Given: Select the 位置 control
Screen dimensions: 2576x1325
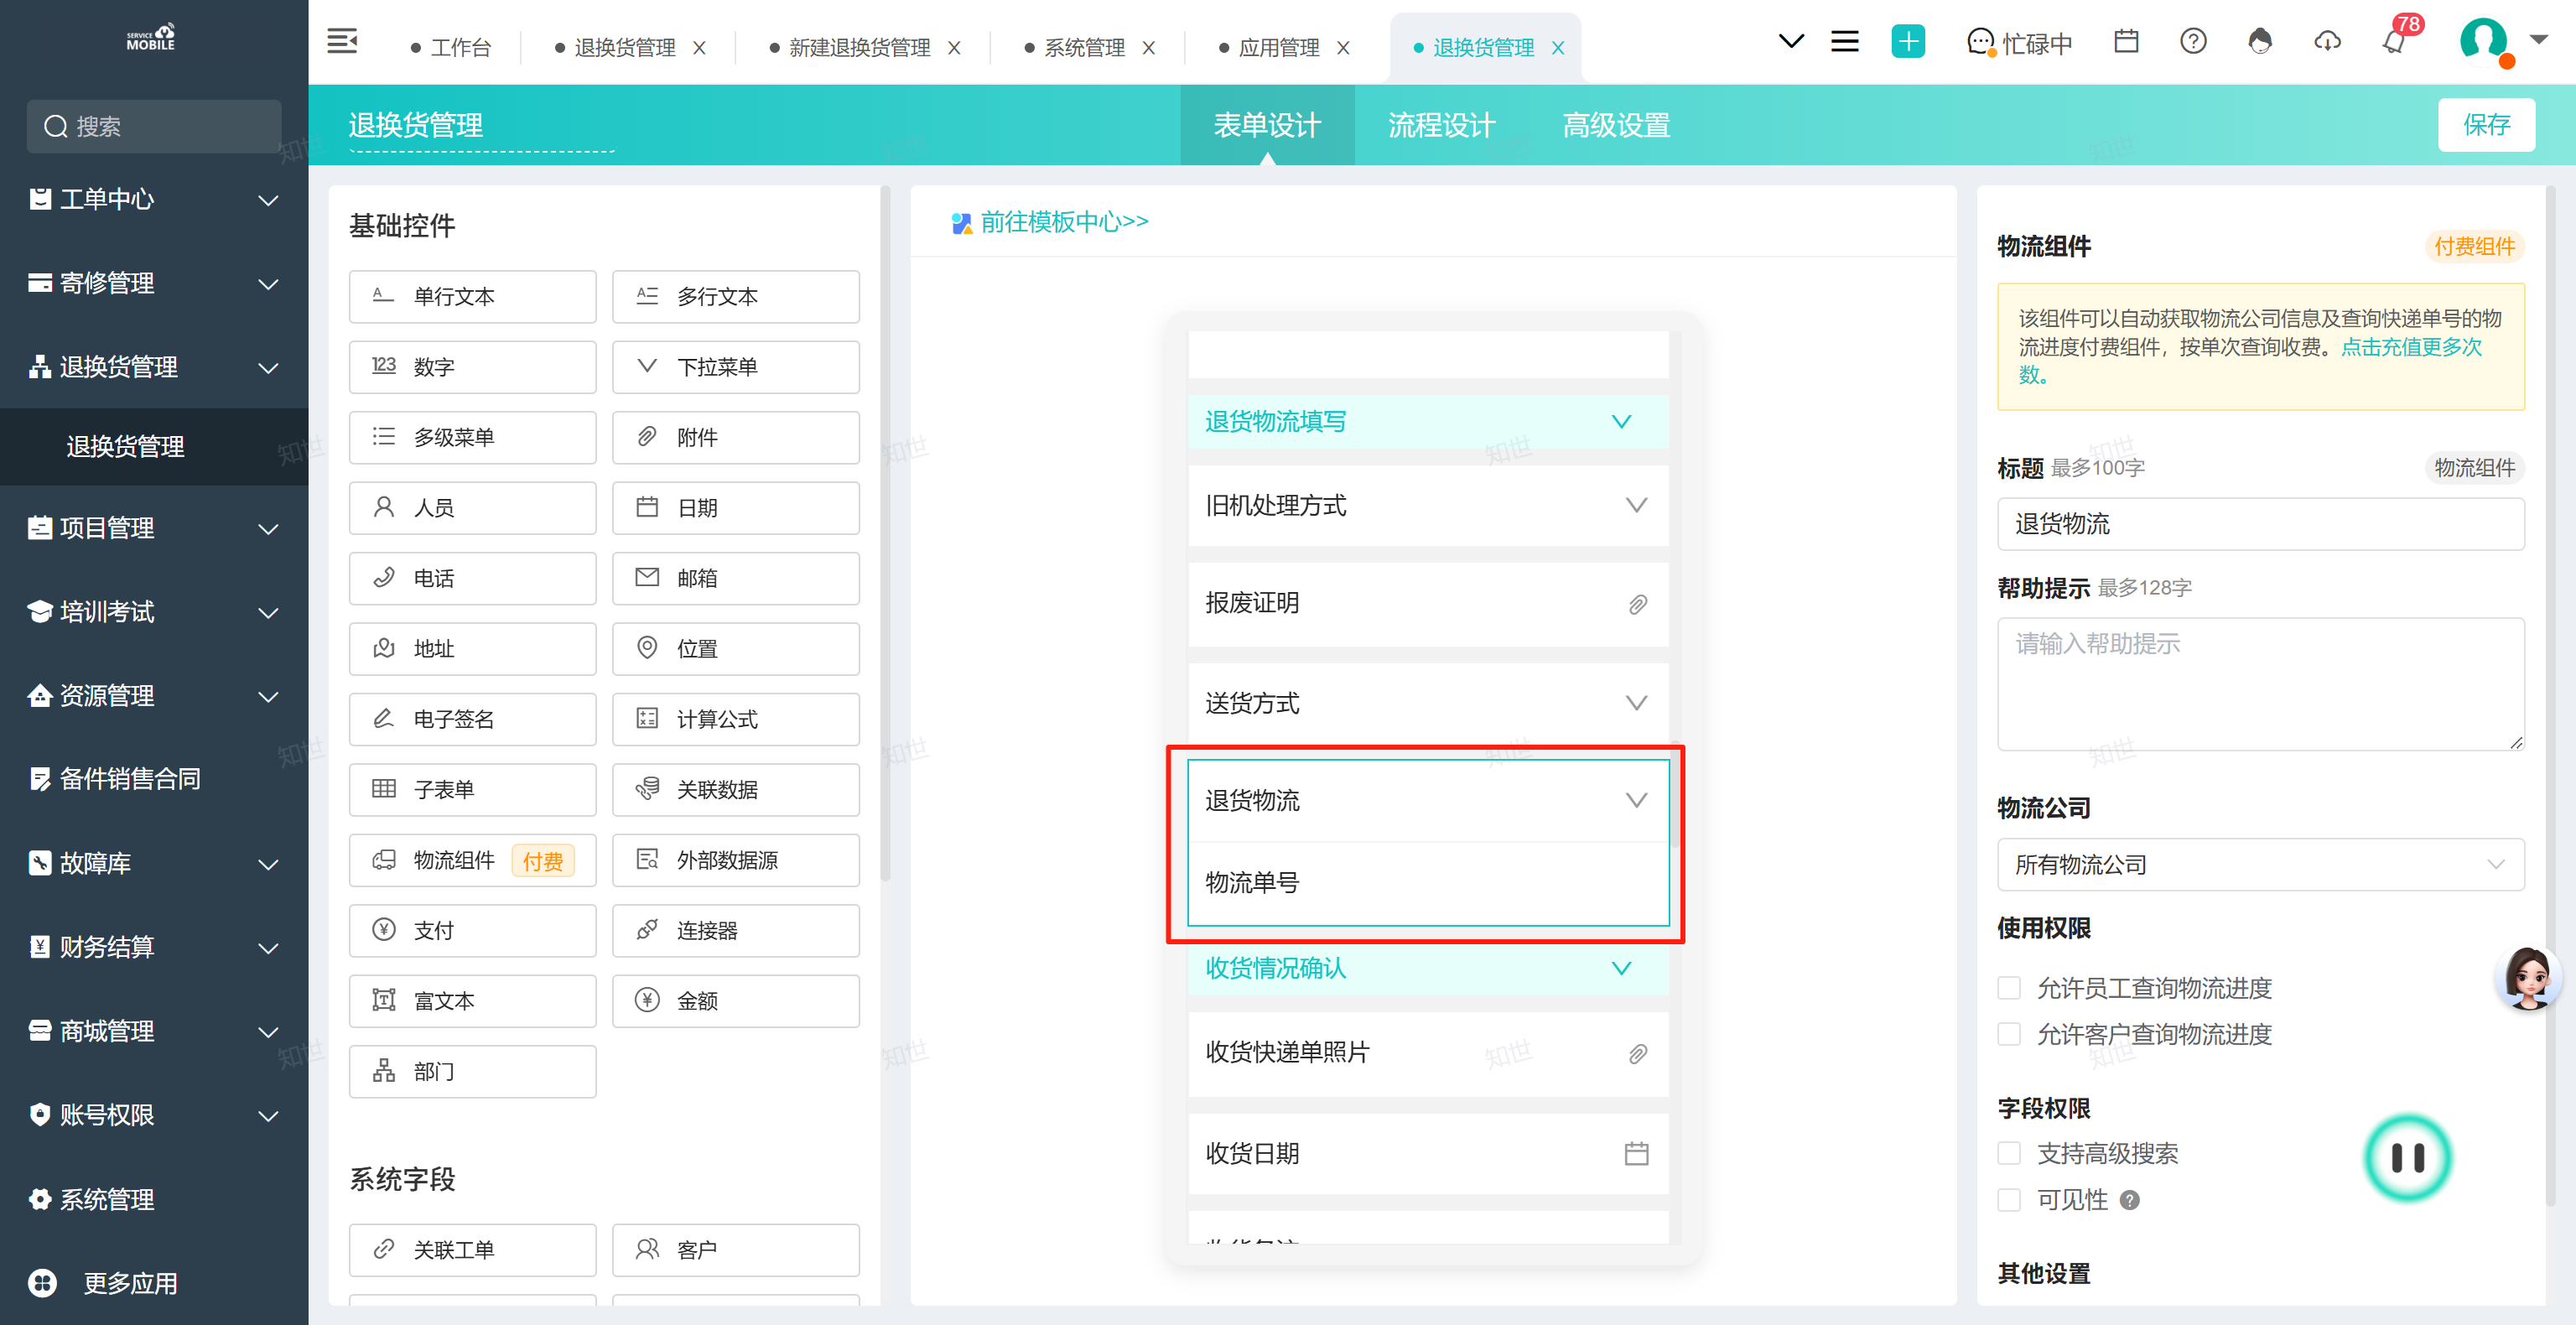Looking at the screenshot, I should [735, 648].
